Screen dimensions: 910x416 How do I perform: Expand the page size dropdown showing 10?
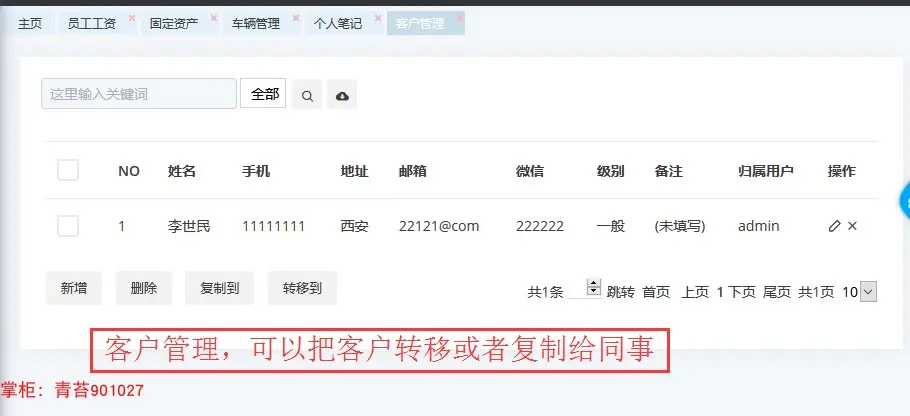(x=868, y=292)
